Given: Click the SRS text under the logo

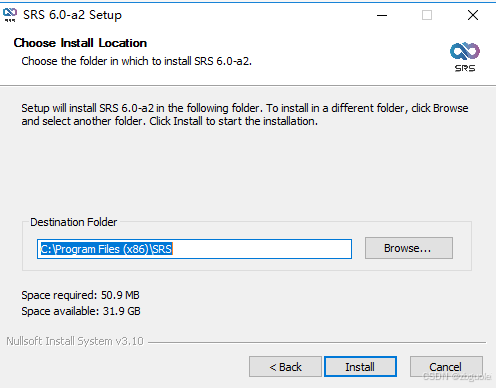Looking at the screenshot, I should tap(465, 68).
